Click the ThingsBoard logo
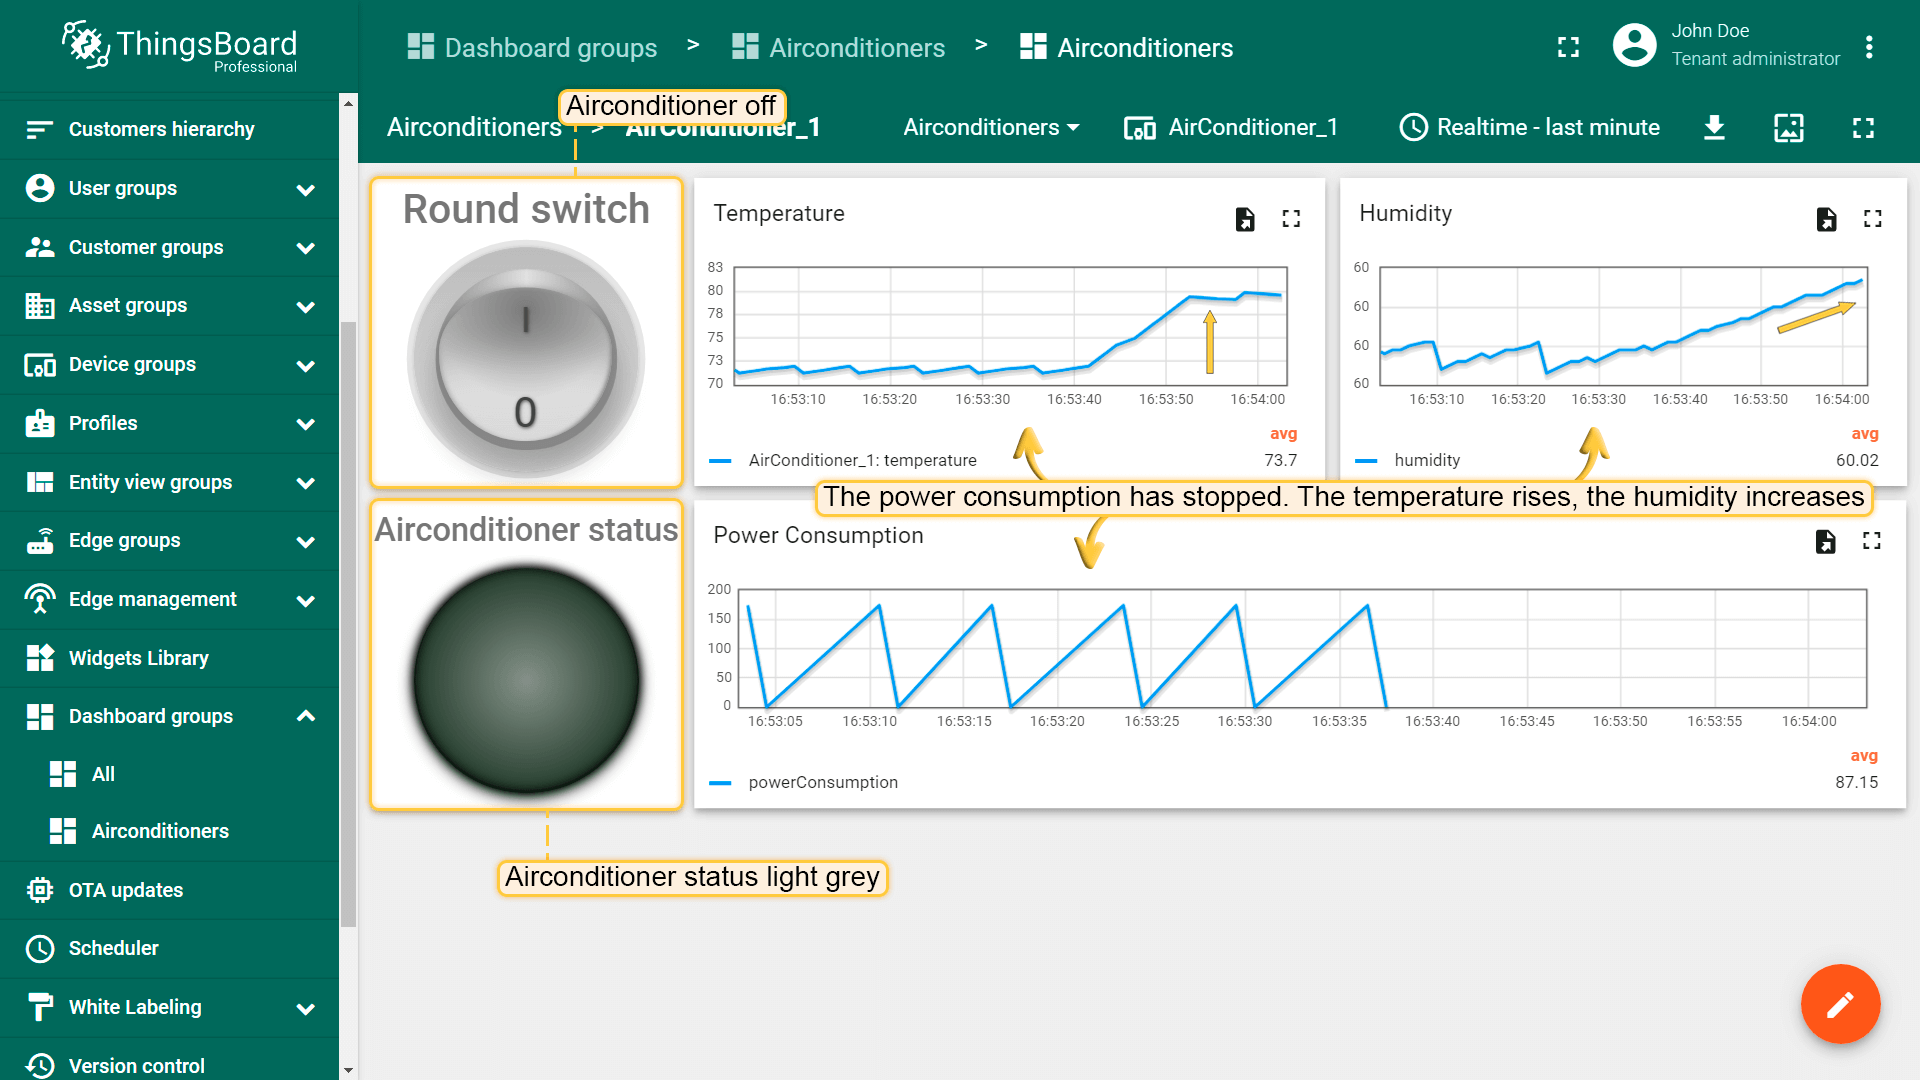This screenshot has height=1080, width=1920. point(180,46)
